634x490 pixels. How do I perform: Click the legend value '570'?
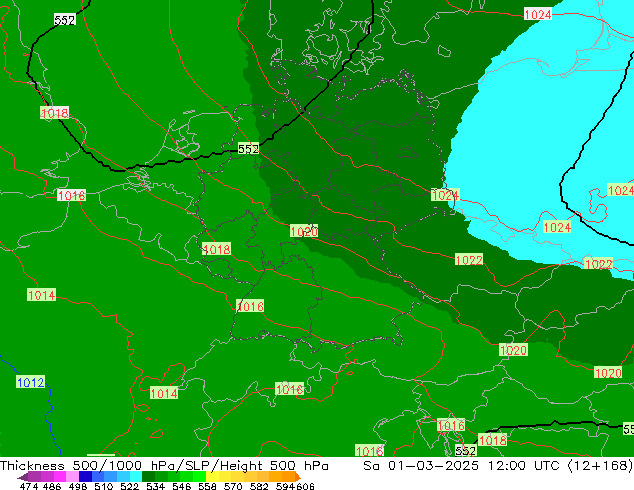tap(233, 486)
